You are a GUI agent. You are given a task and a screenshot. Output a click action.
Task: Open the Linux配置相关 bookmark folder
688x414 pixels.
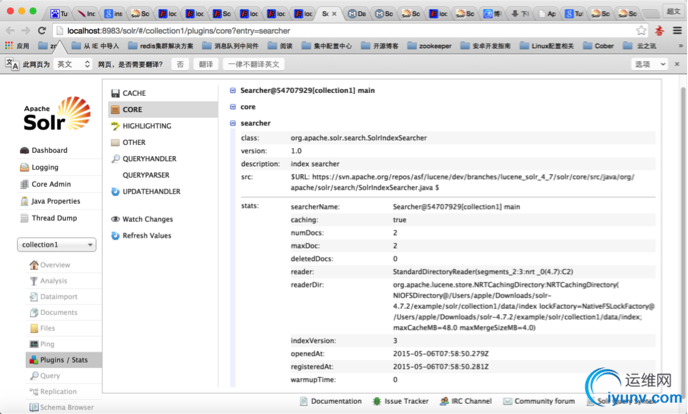click(x=547, y=46)
